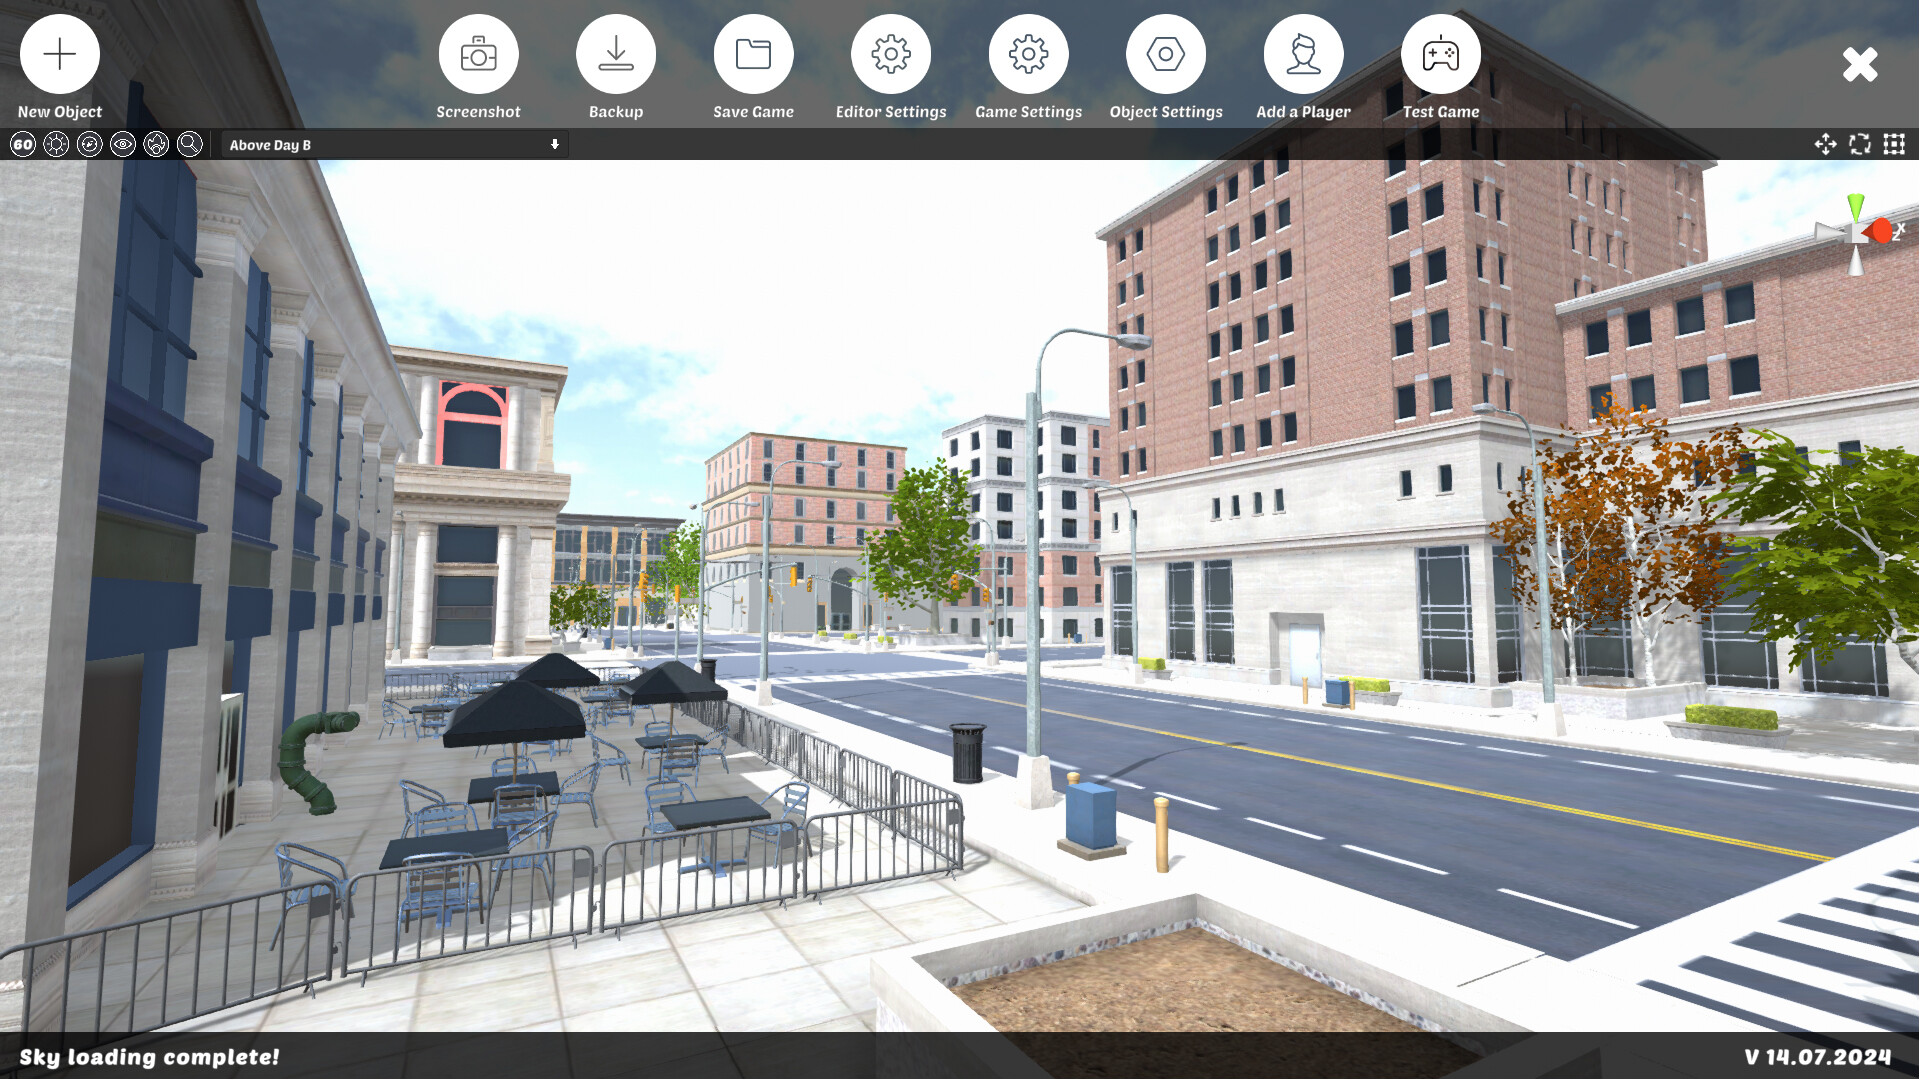Viewport: 1920px width, 1080px height.
Task: Open Object Settings
Action: 1166,54
